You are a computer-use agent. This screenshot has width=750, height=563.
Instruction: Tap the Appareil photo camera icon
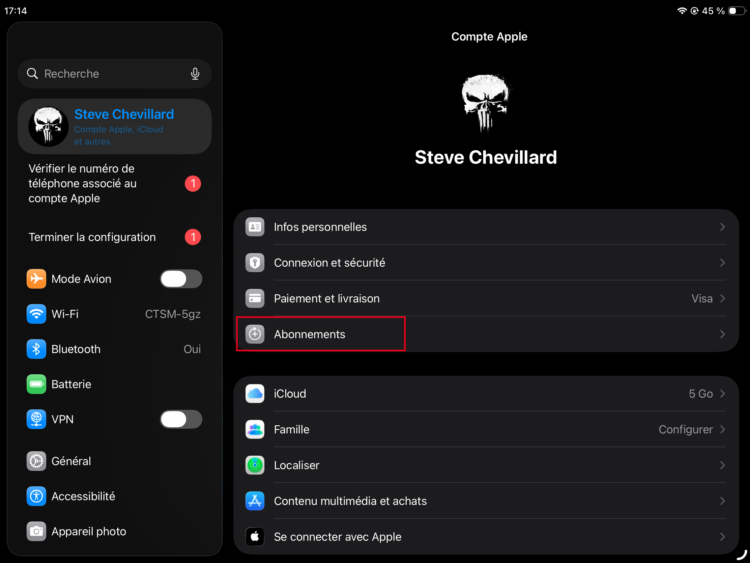coord(36,531)
